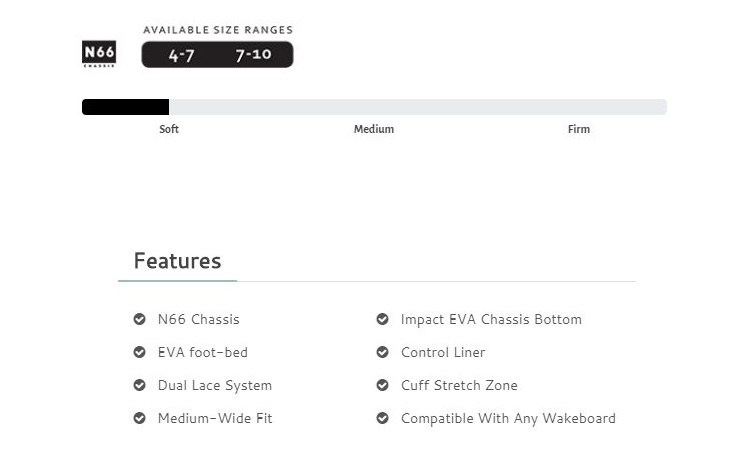Click the Firm flex label
Screen dimensions: 750x450
tap(579, 129)
